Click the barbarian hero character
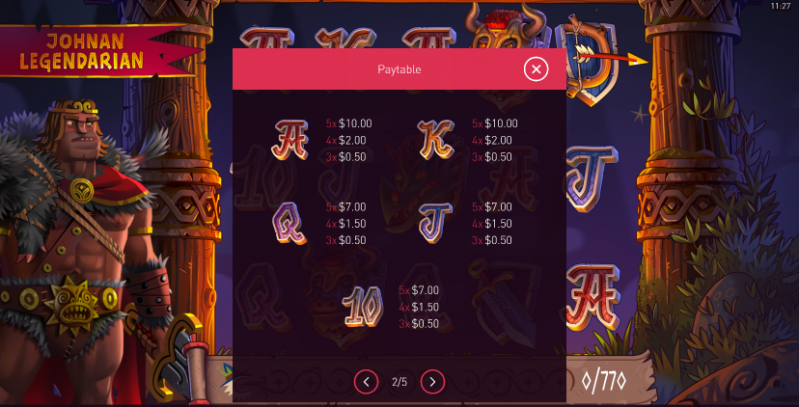The height and width of the screenshot is (407, 799). click(82, 250)
